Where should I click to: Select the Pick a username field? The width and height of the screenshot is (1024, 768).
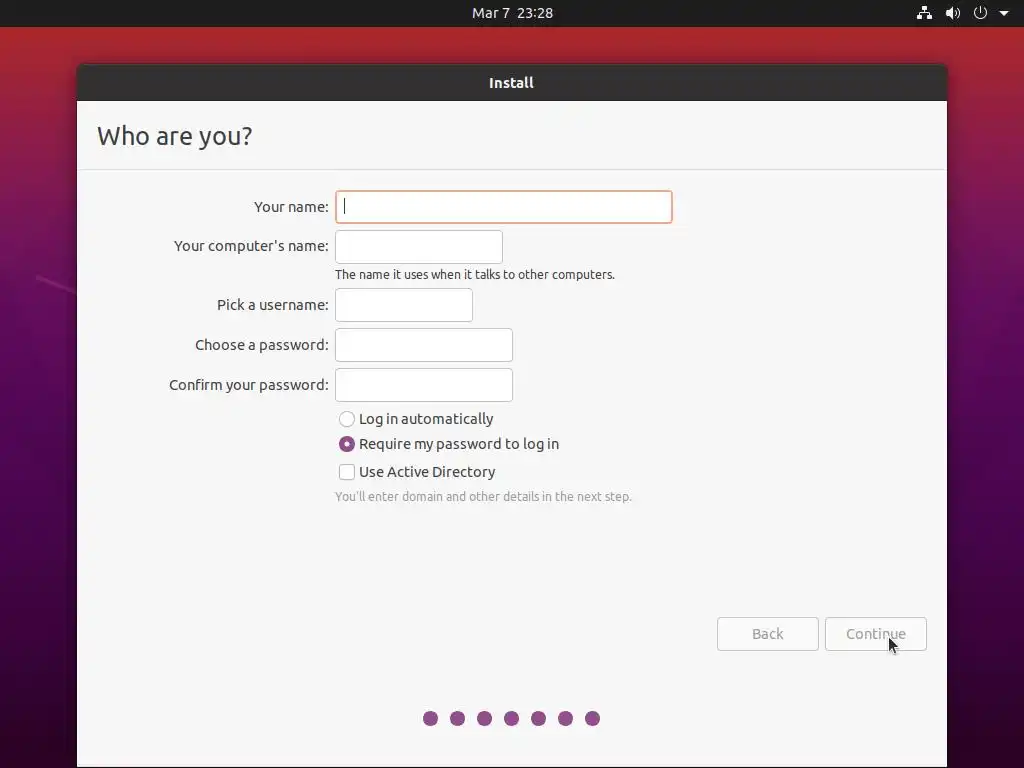point(404,305)
